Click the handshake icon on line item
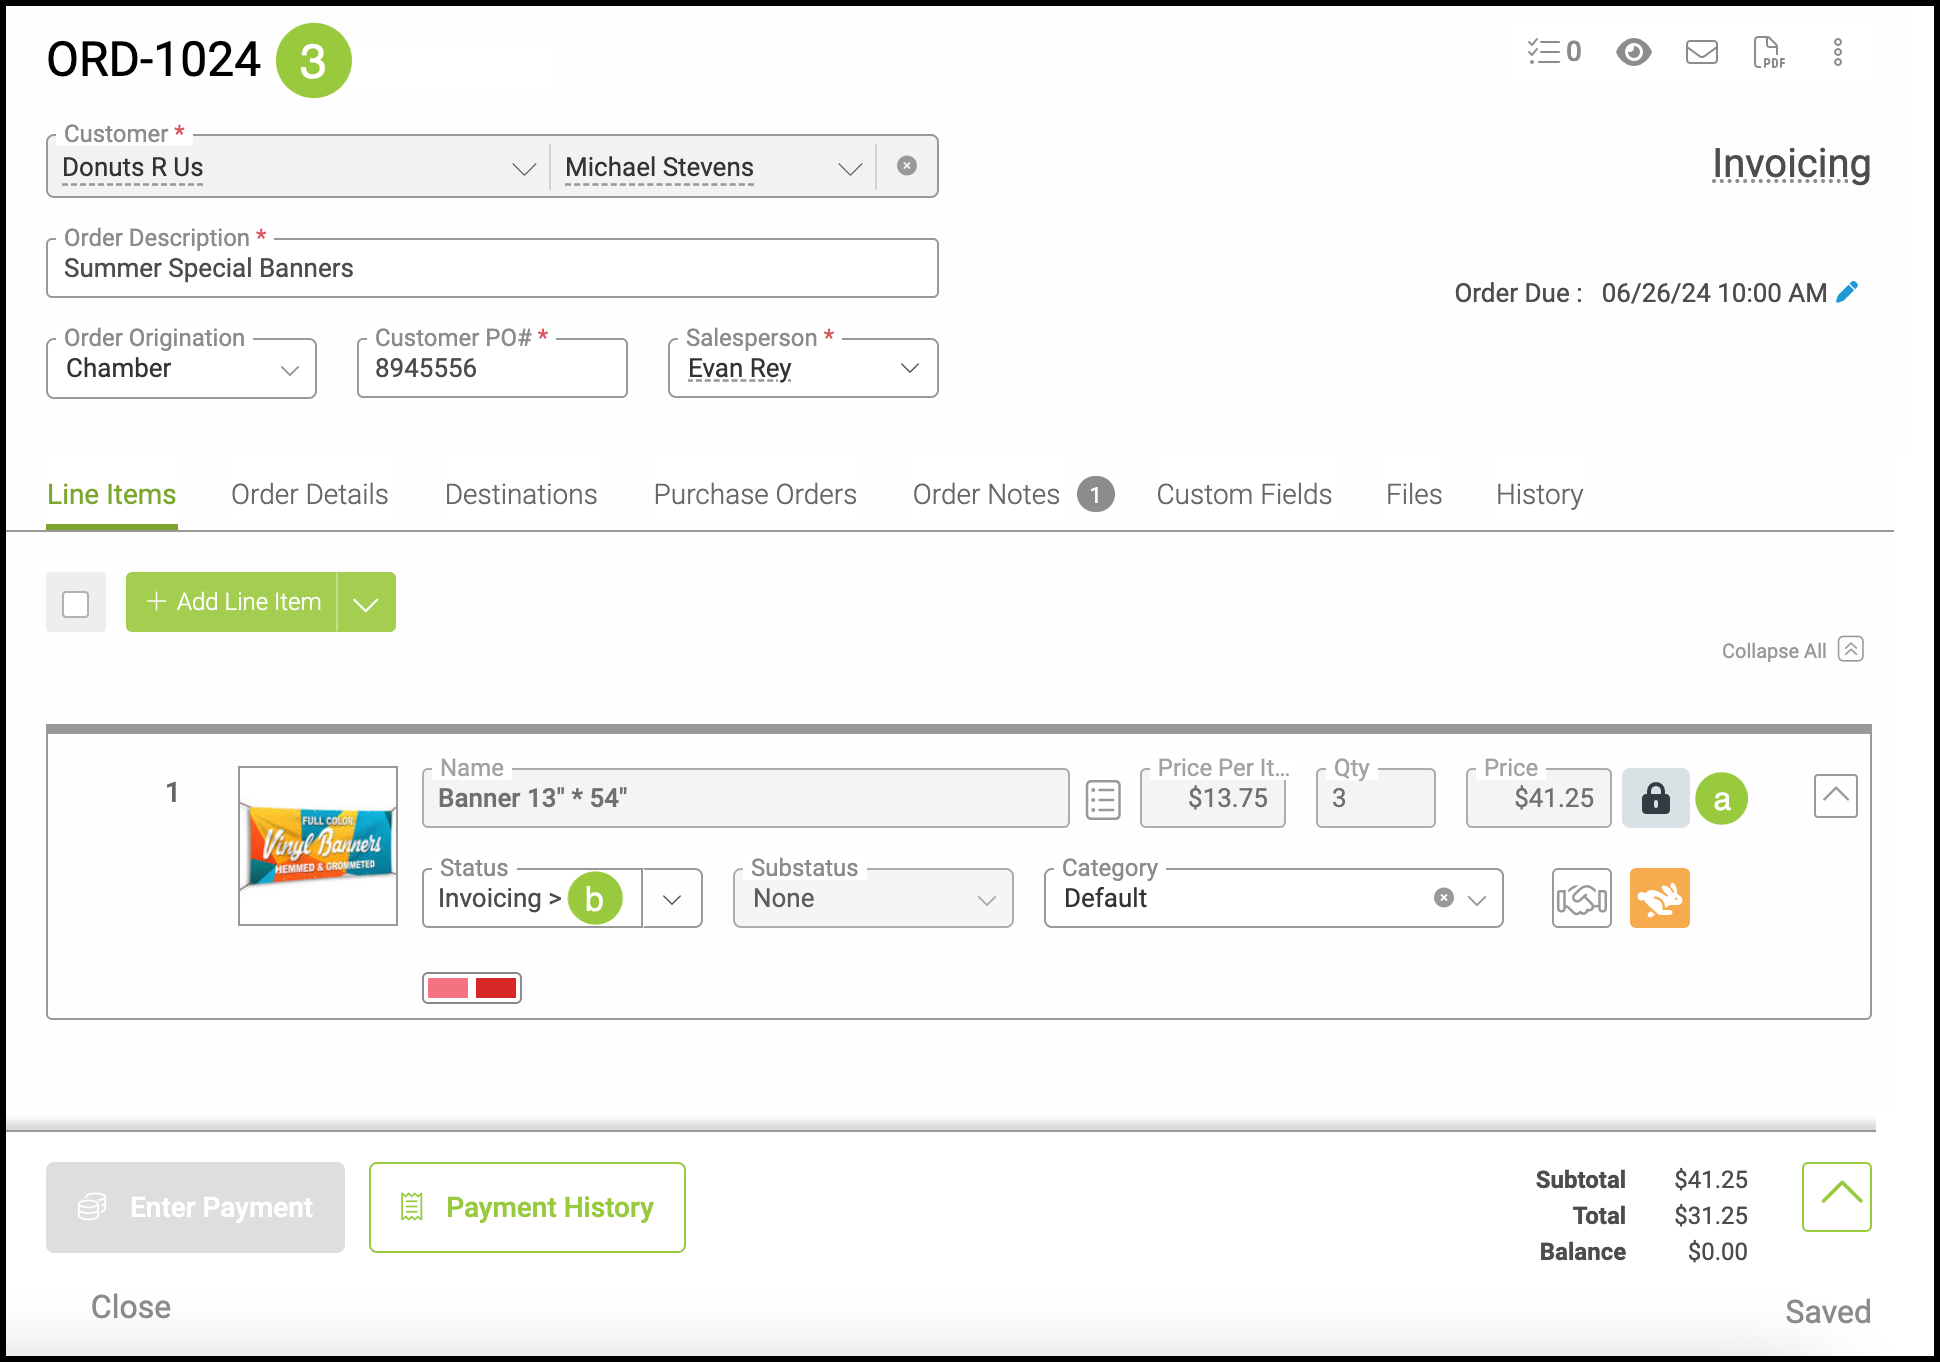The image size is (1940, 1362). pyautogui.click(x=1581, y=898)
